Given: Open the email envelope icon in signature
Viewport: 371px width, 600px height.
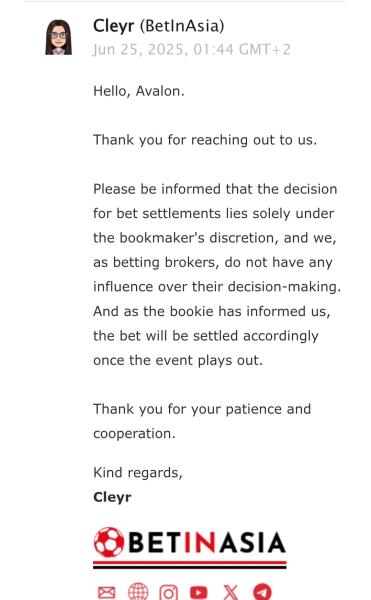Looking at the screenshot, I should pos(106,592).
